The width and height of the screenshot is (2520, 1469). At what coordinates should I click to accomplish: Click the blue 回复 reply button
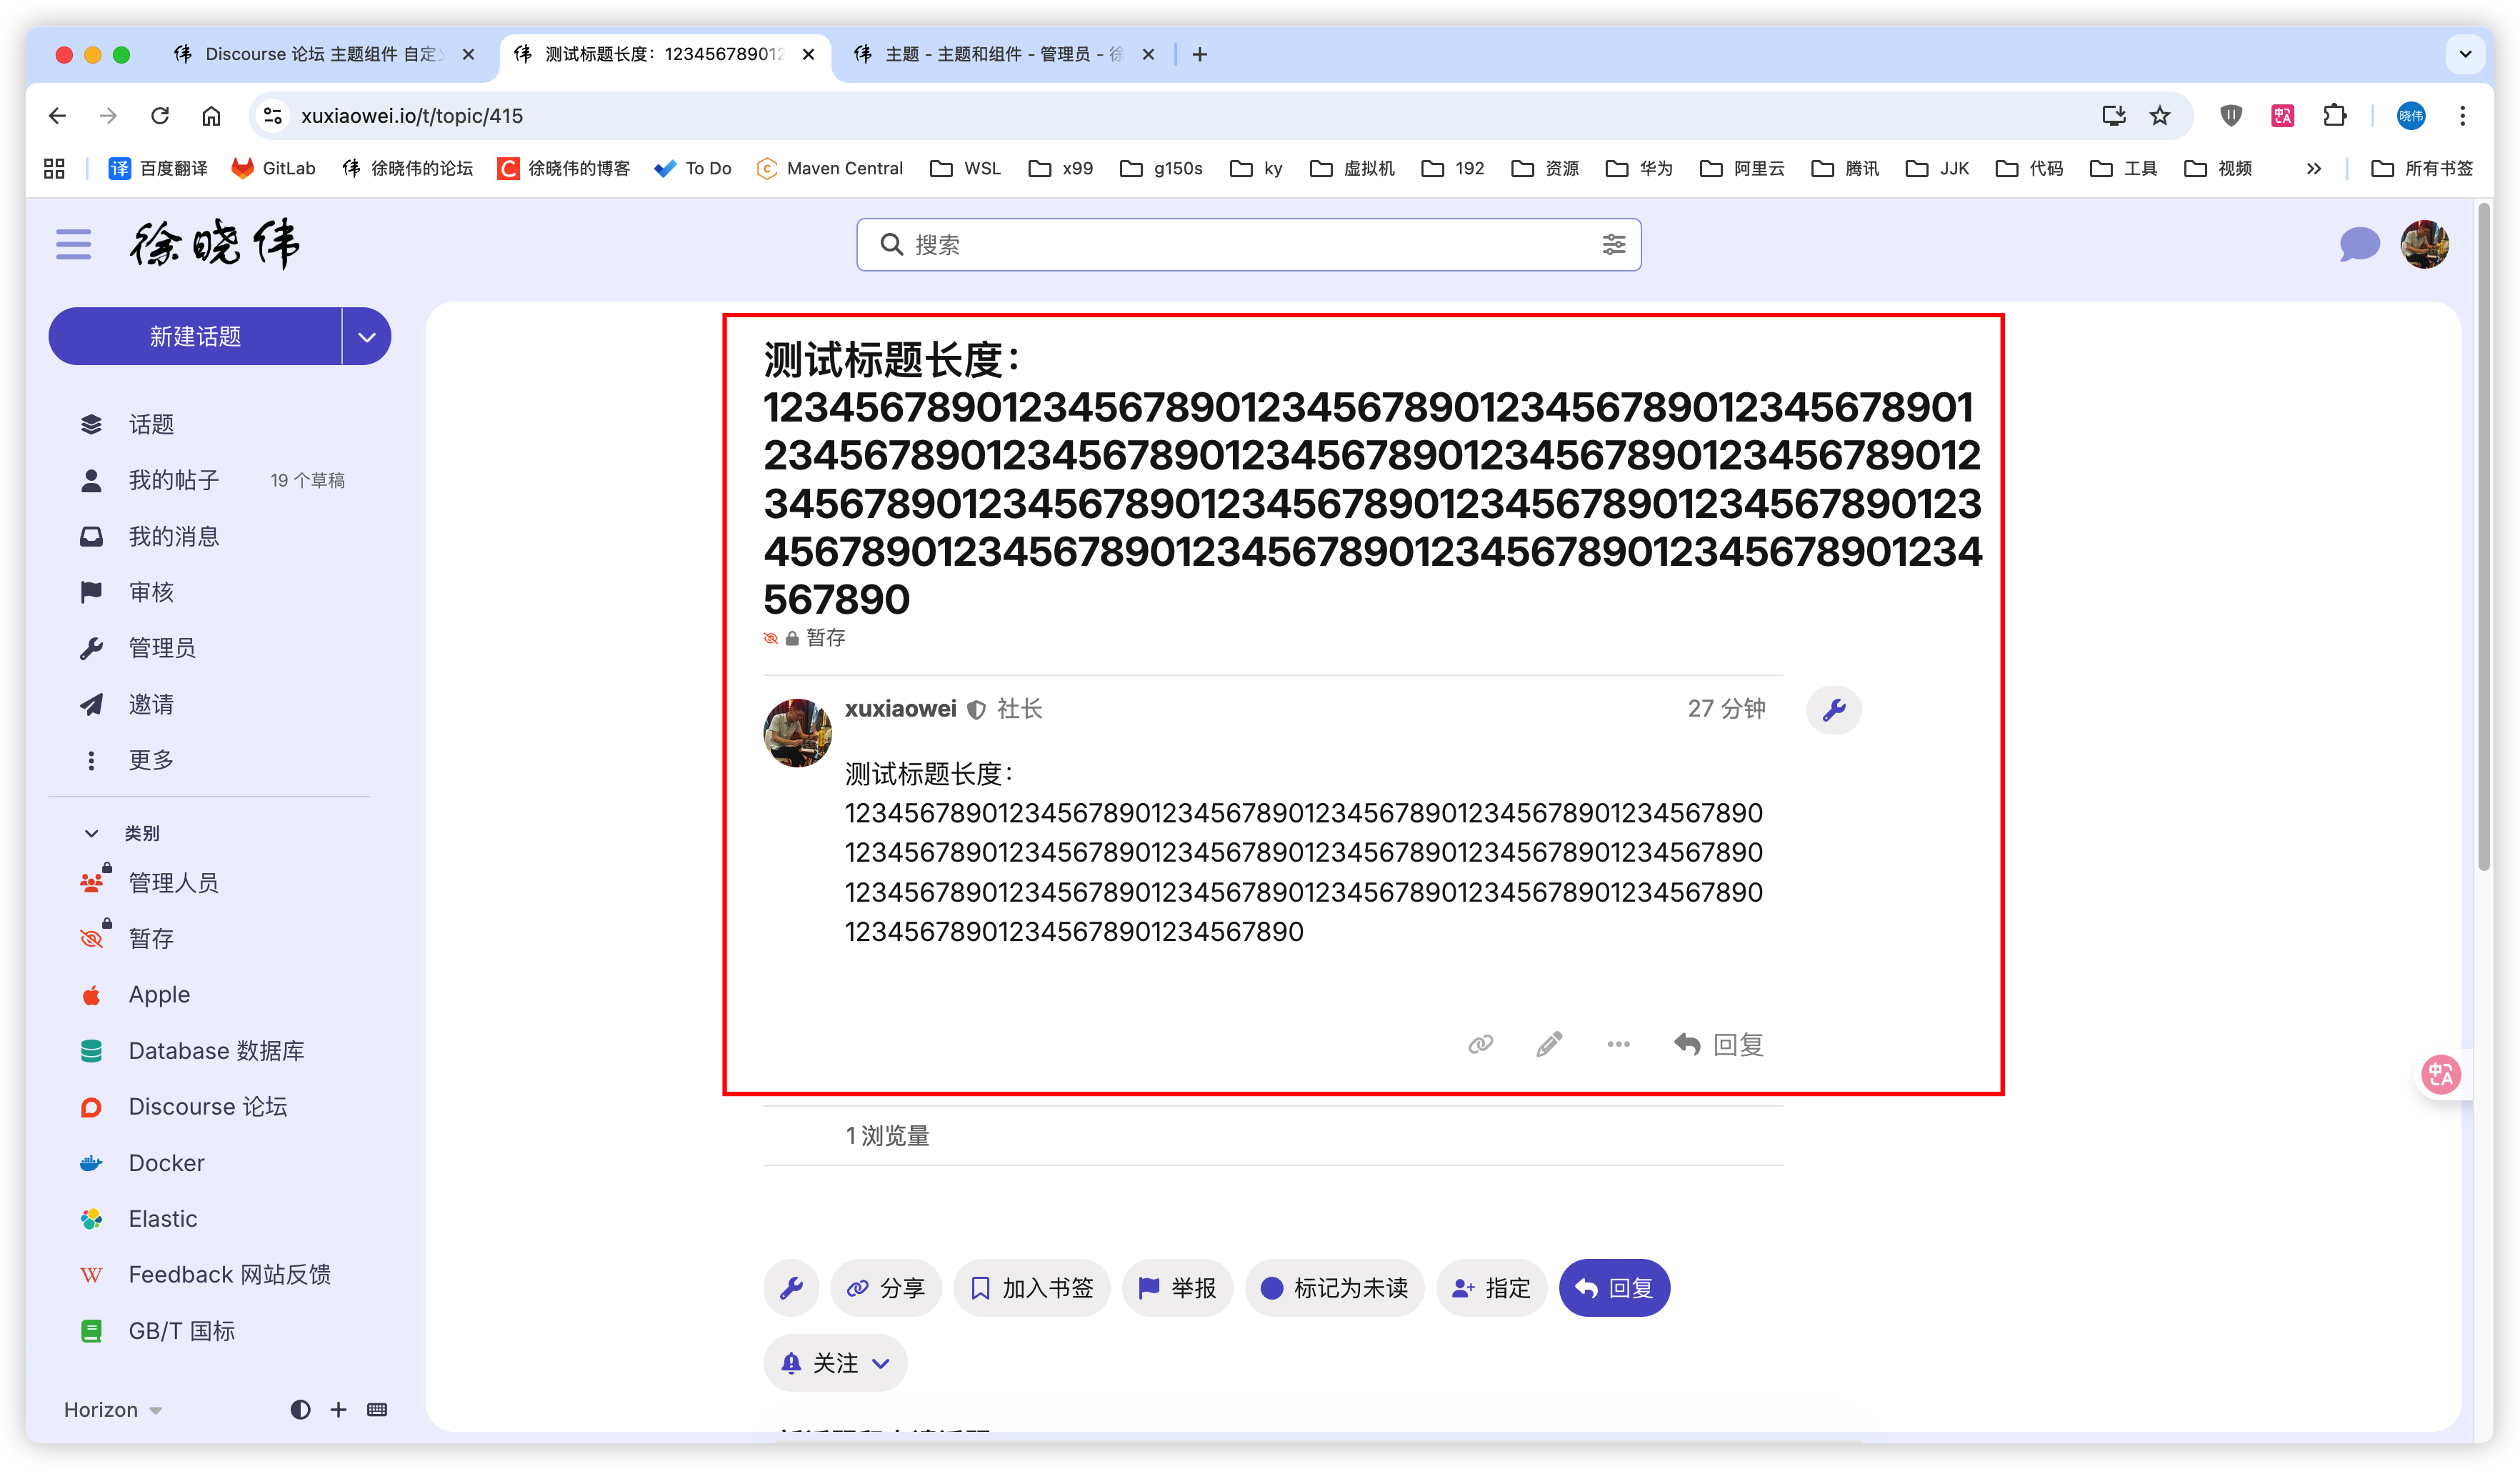point(1613,1288)
